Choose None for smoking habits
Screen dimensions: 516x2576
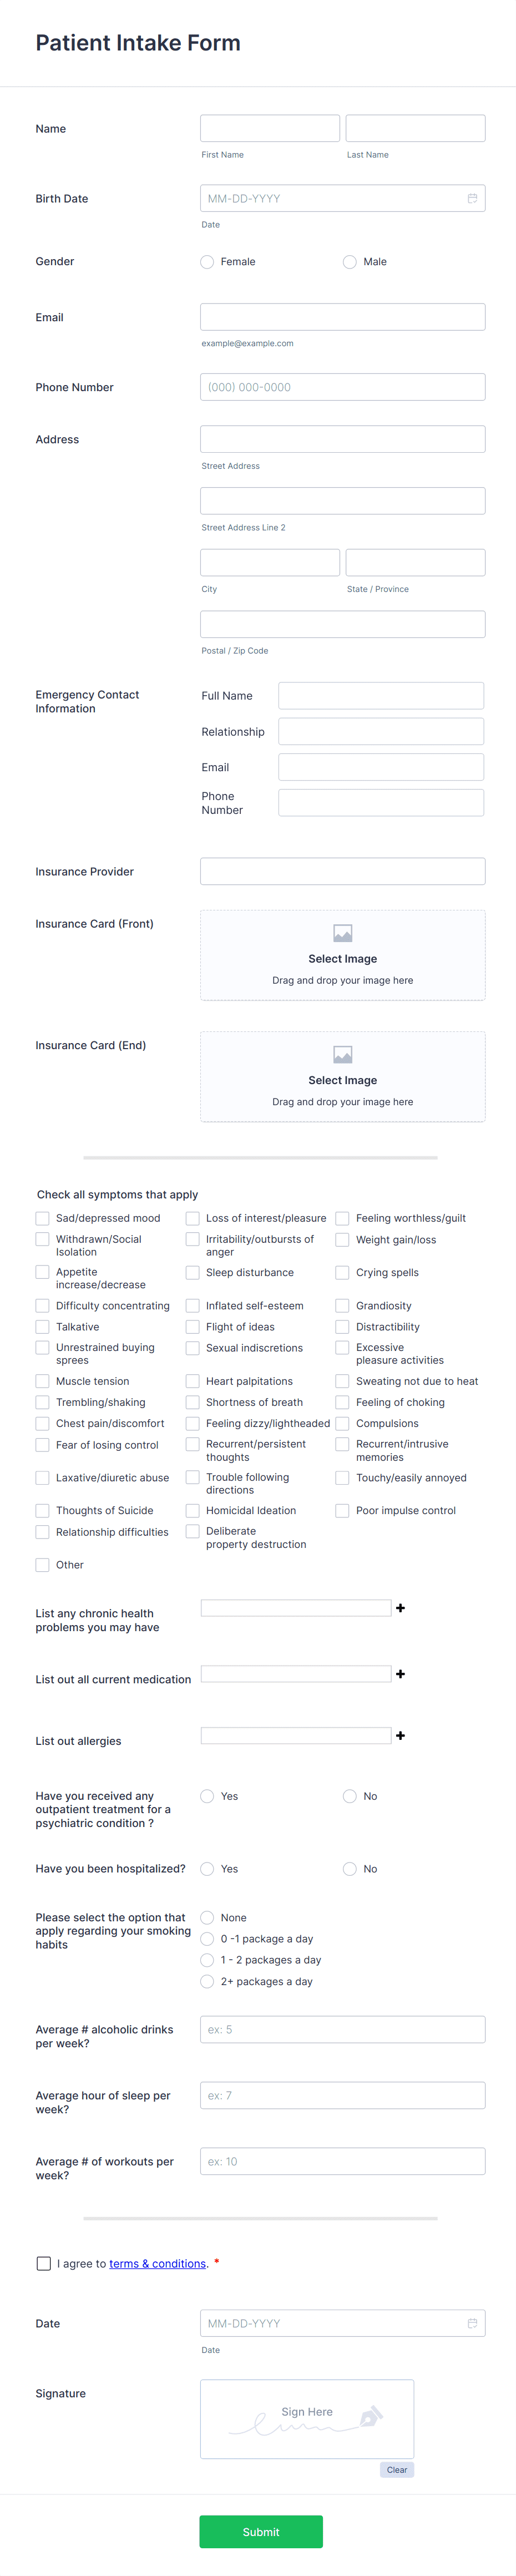coord(207,1917)
